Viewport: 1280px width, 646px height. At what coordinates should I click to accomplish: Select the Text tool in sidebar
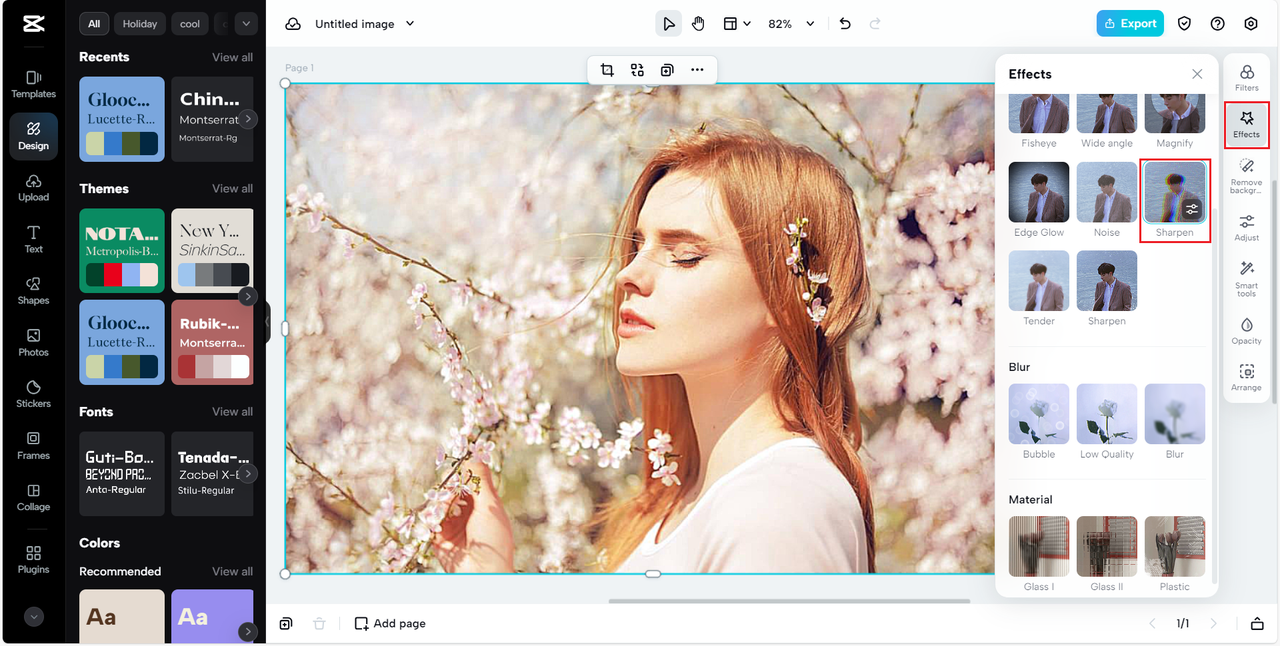33,239
